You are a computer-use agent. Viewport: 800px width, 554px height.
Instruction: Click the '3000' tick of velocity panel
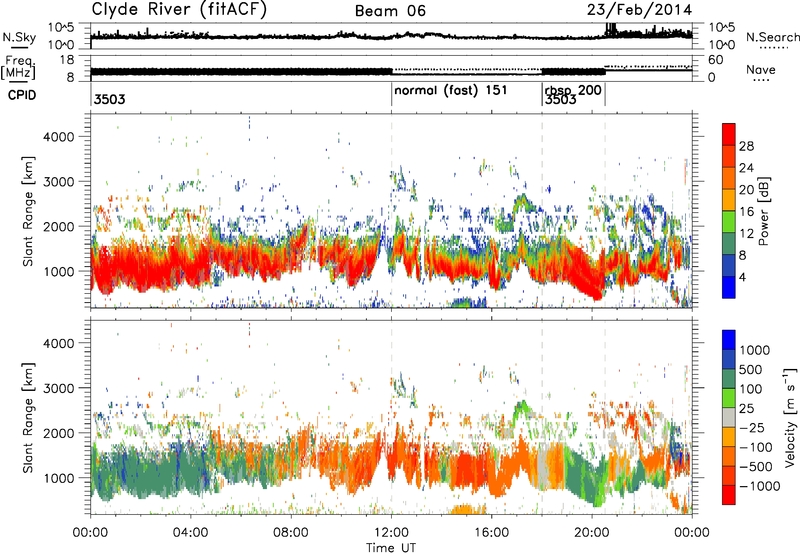[59, 388]
